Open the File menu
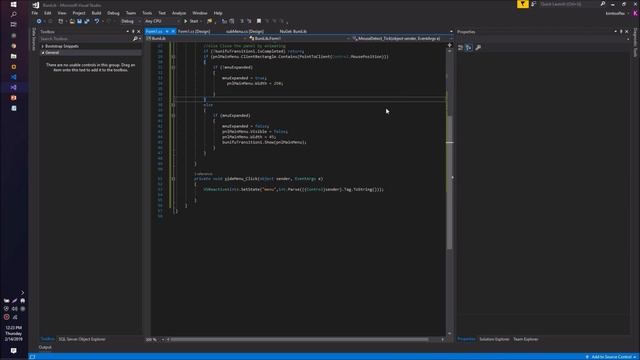 click(x=35, y=13)
